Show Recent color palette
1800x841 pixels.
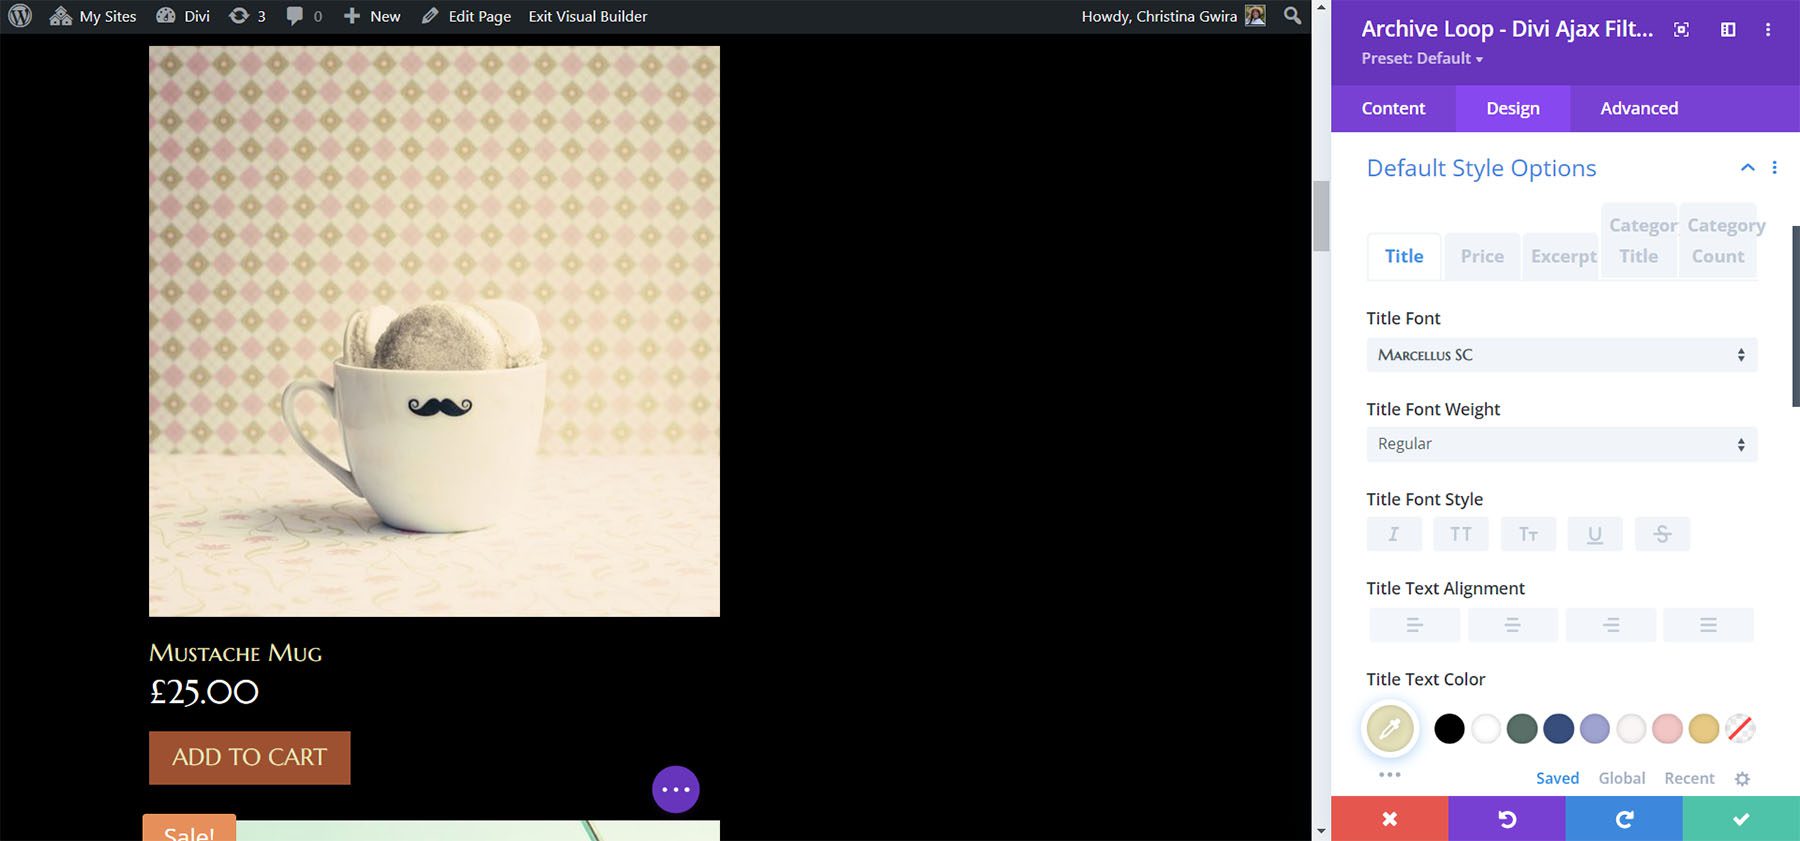pos(1689,778)
